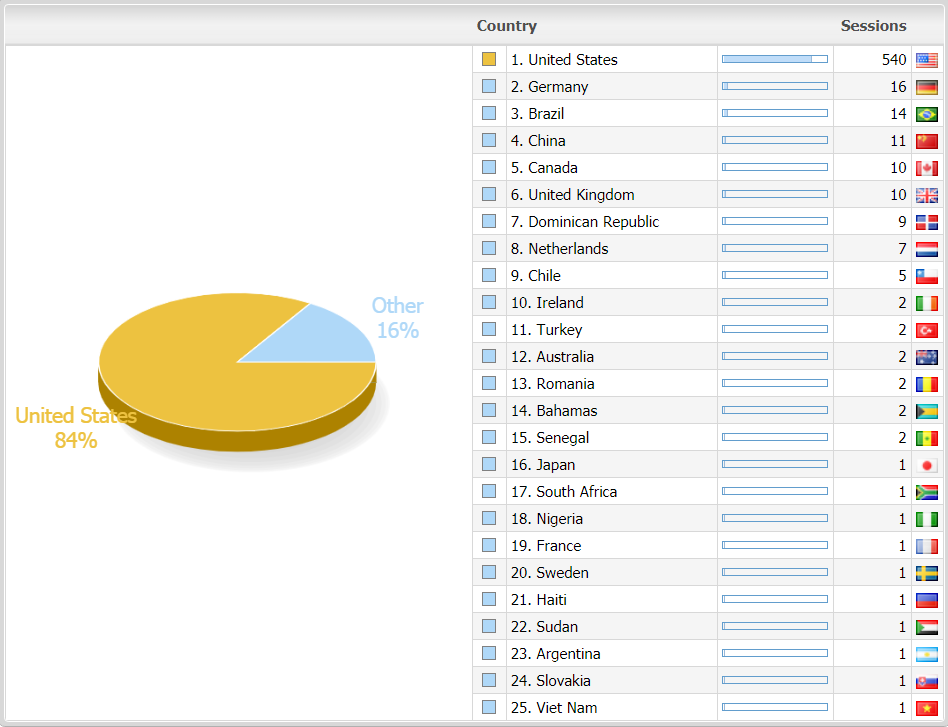Click the Turkey flag icon
The image size is (948, 727).
926,330
